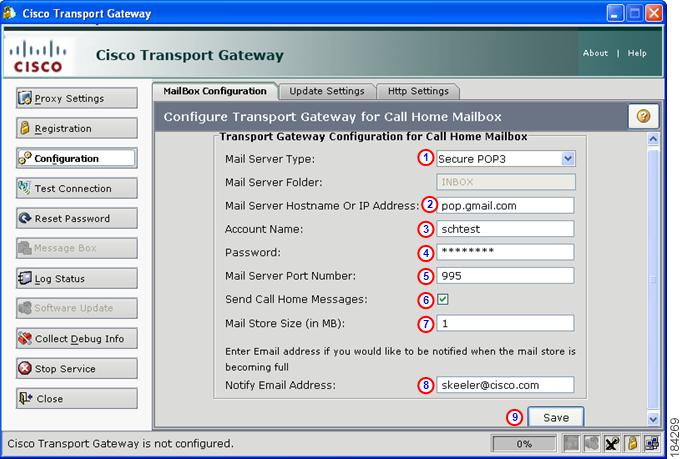The height and width of the screenshot is (459, 683).
Task: Click Stop Service in the sidebar
Action: pos(77,368)
